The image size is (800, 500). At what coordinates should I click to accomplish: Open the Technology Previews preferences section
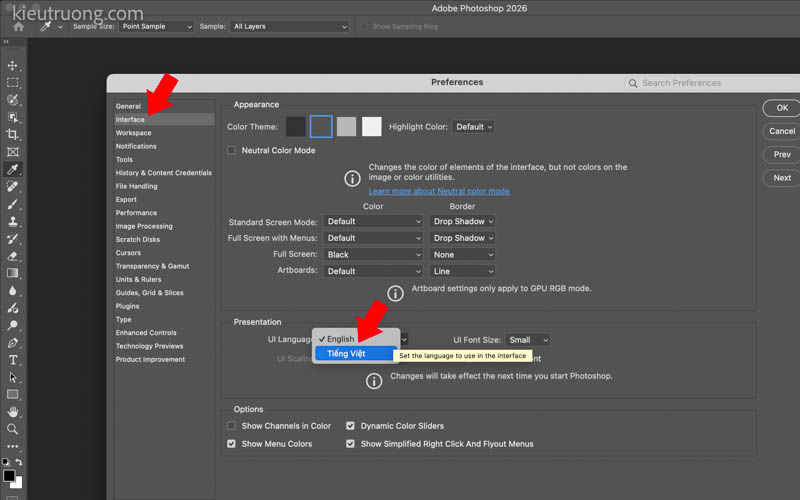coord(149,346)
